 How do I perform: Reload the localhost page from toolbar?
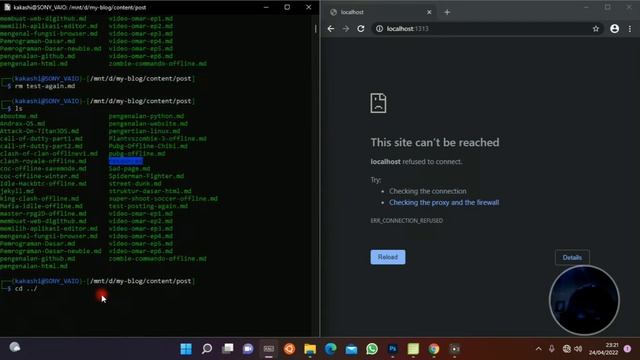[x=361, y=29]
